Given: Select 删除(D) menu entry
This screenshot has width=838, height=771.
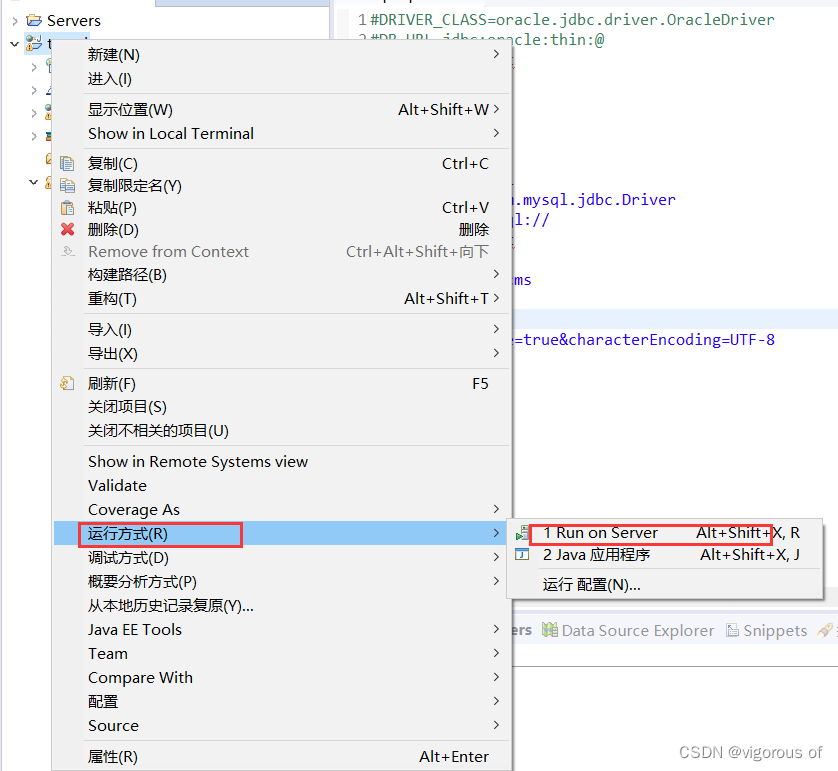Looking at the screenshot, I should [282, 230].
